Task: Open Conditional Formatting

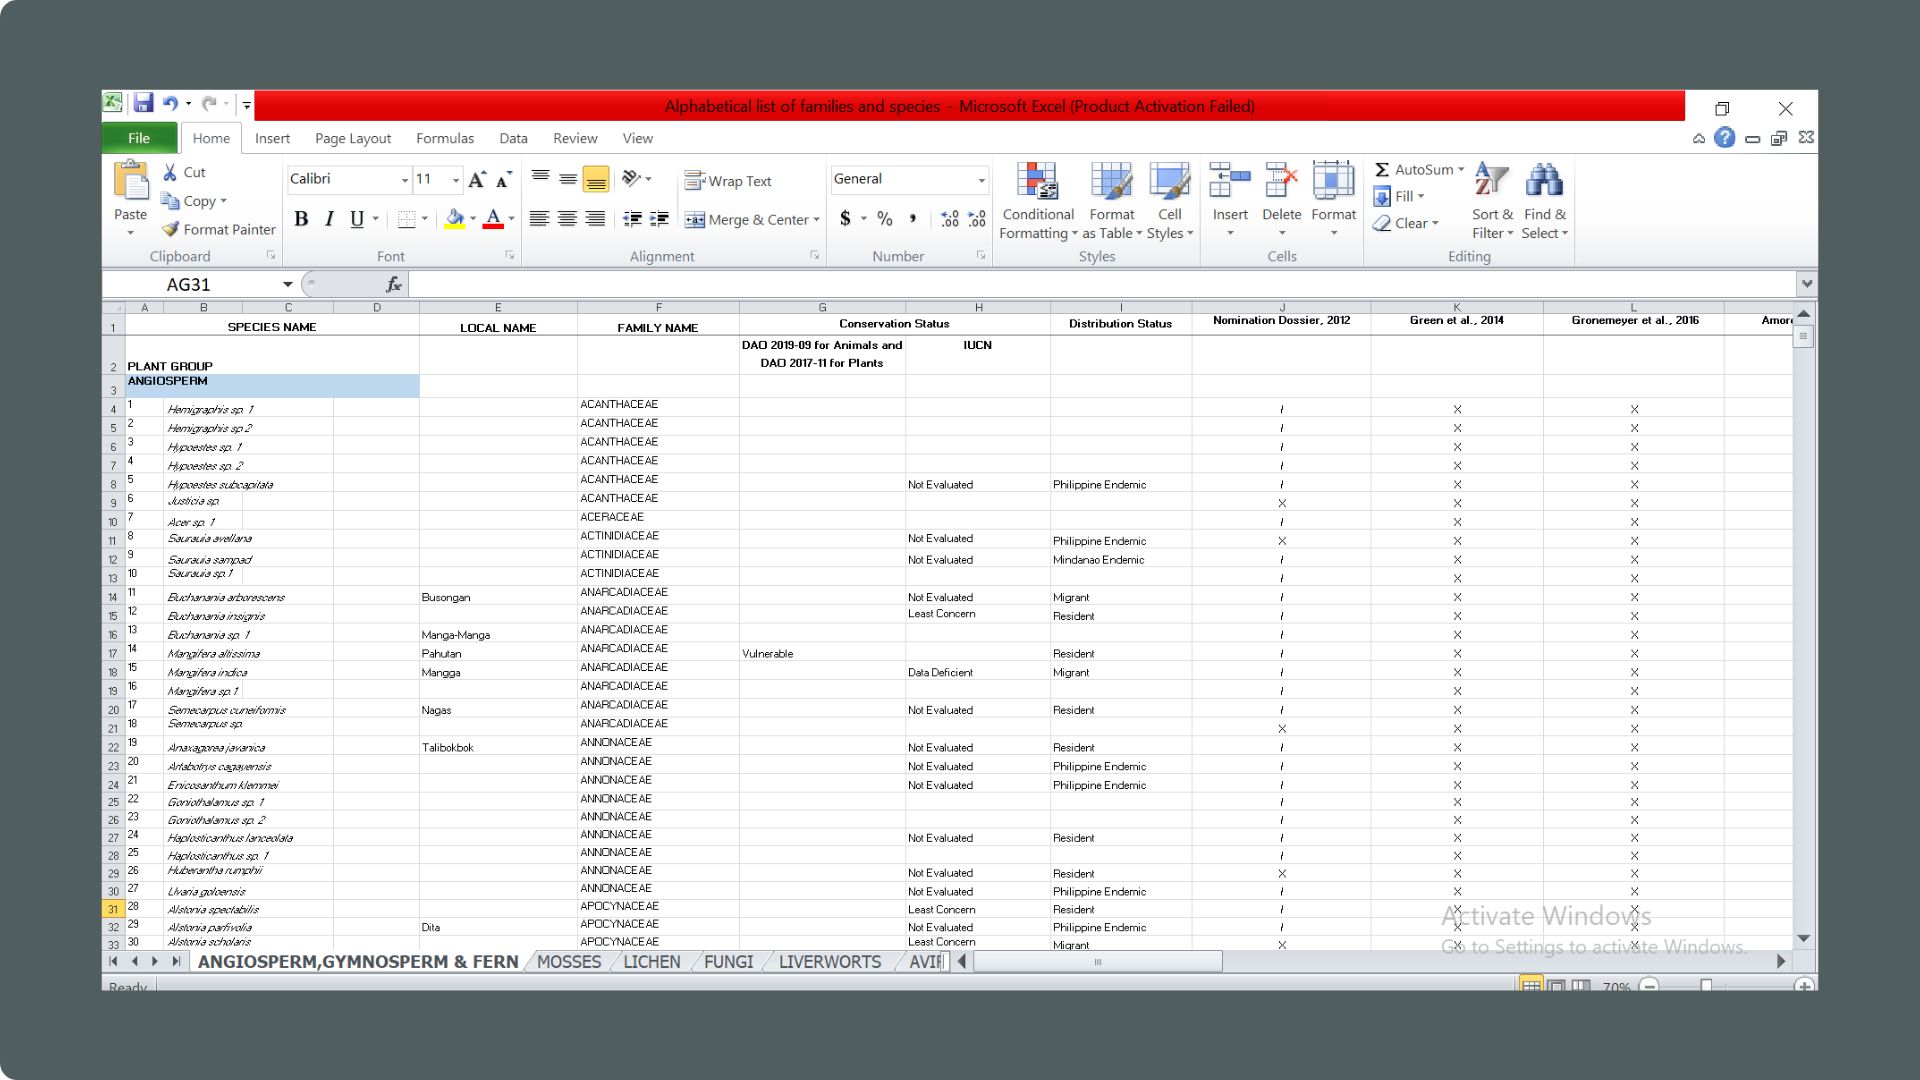Action: (x=1038, y=201)
